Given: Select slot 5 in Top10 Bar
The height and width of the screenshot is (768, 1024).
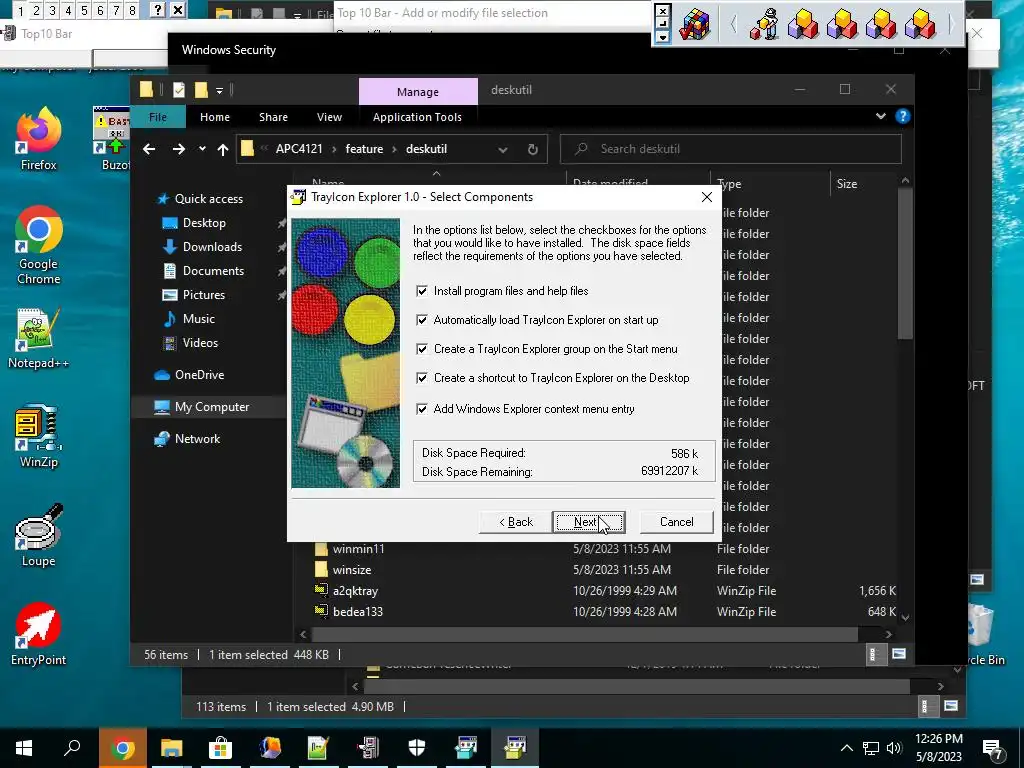Looking at the screenshot, I should [84, 10].
